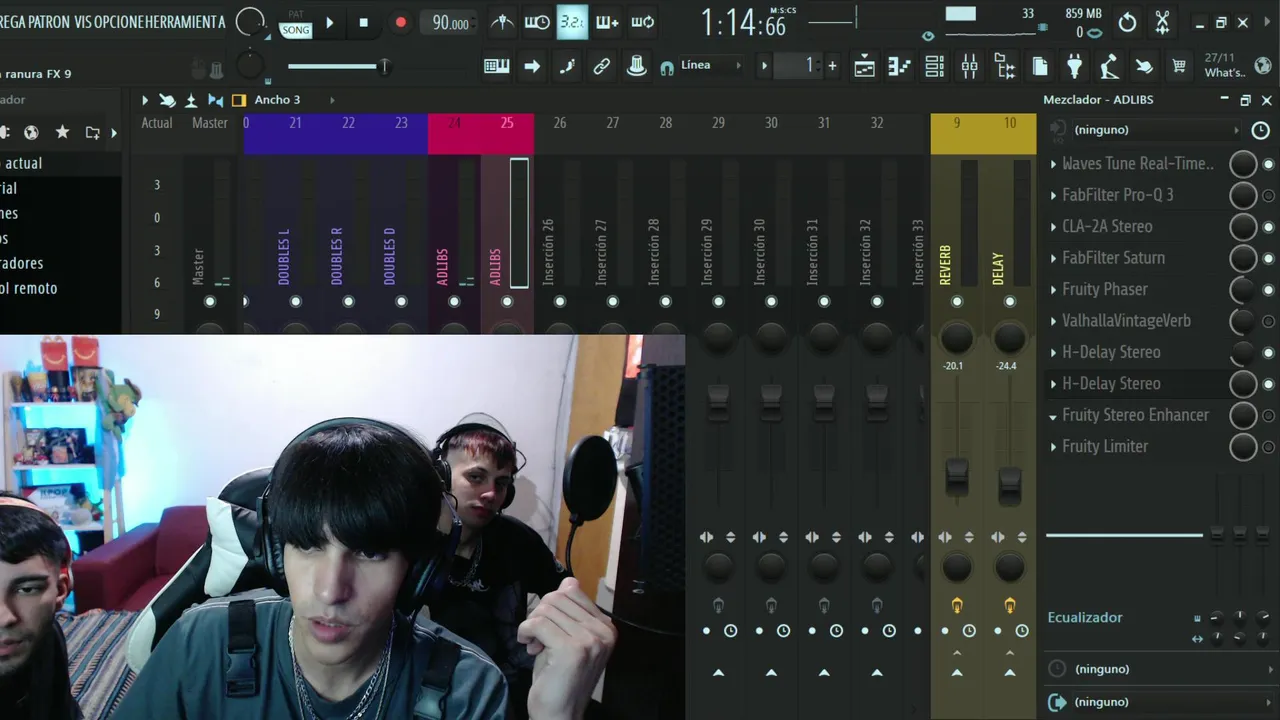Click the stamp tool icon in toolbar
Viewport: 1280px width, 720px height.
click(x=636, y=66)
